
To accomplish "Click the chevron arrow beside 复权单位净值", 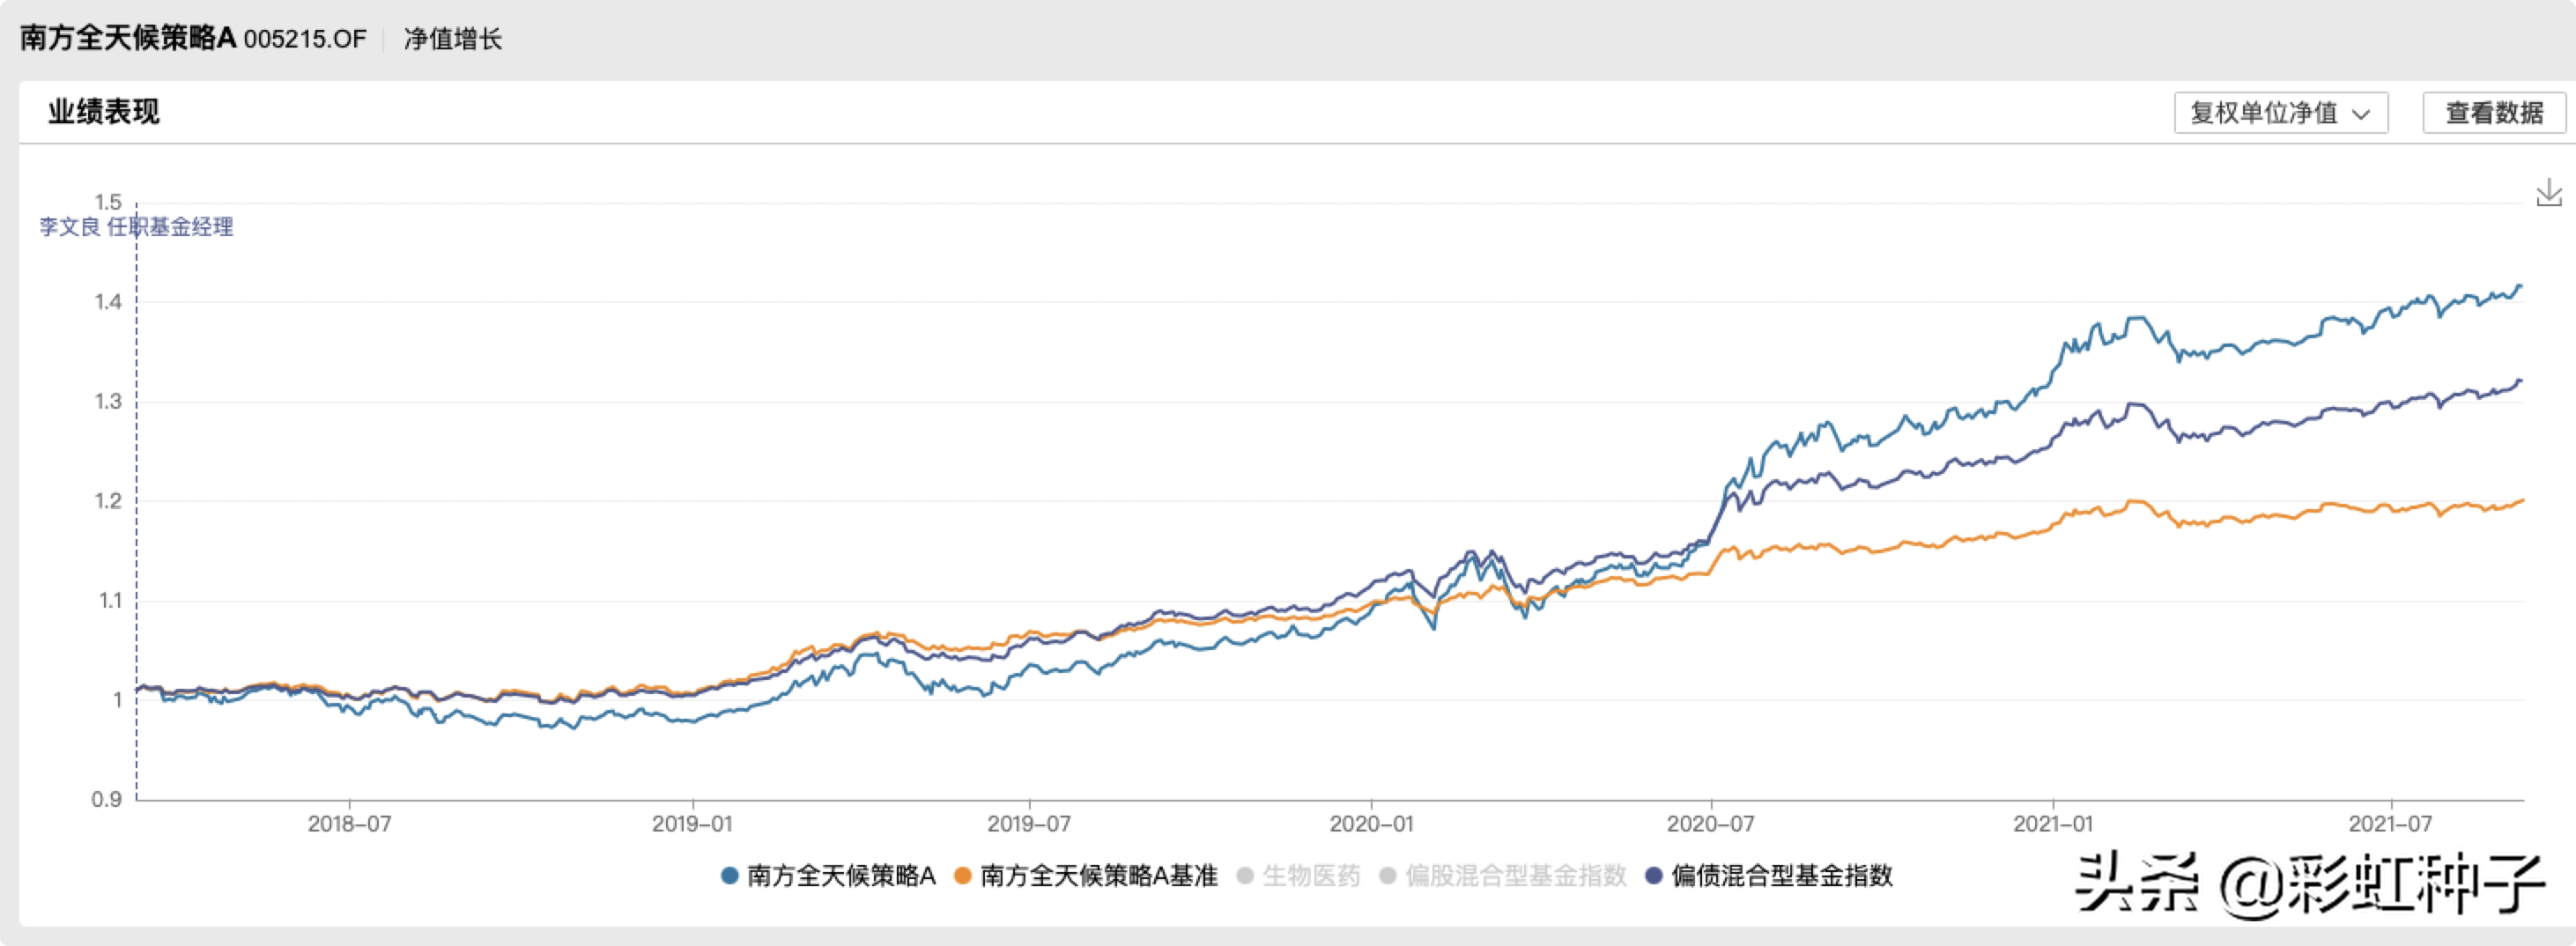I will tap(2361, 114).
